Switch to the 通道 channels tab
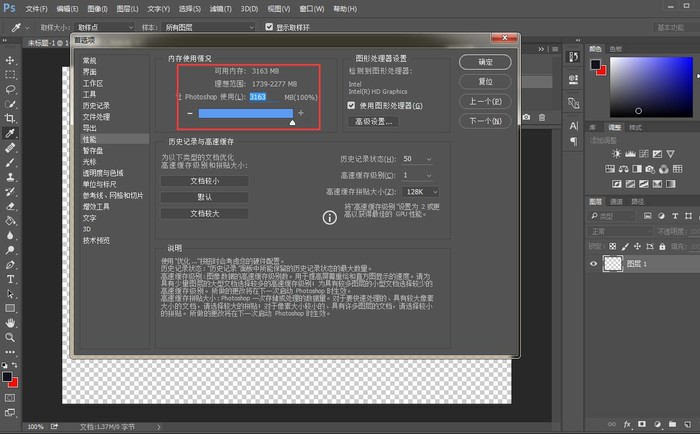The width and height of the screenshot is (700, 434). pyautogui.click(x=616, y=201)
